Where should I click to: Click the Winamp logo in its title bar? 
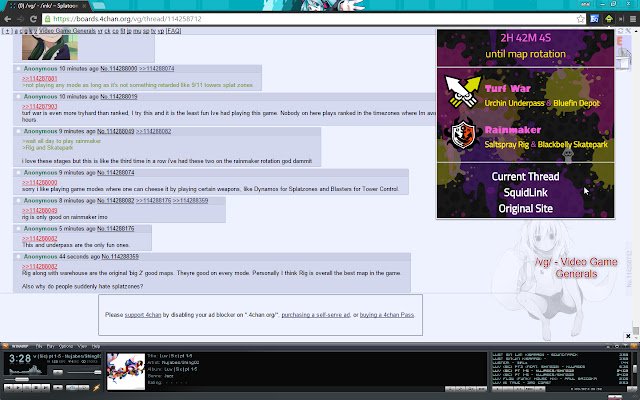pyautogui.click(x=5, y=346)
